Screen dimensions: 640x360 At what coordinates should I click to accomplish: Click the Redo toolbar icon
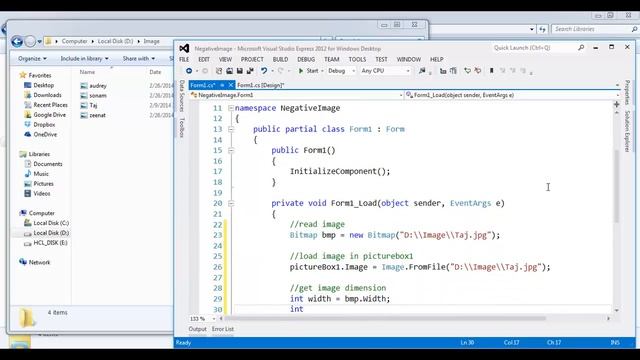click(280, 71)
